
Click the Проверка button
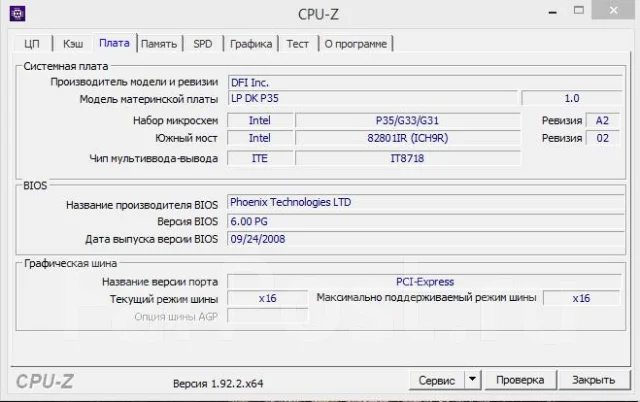tap(520, 380)
